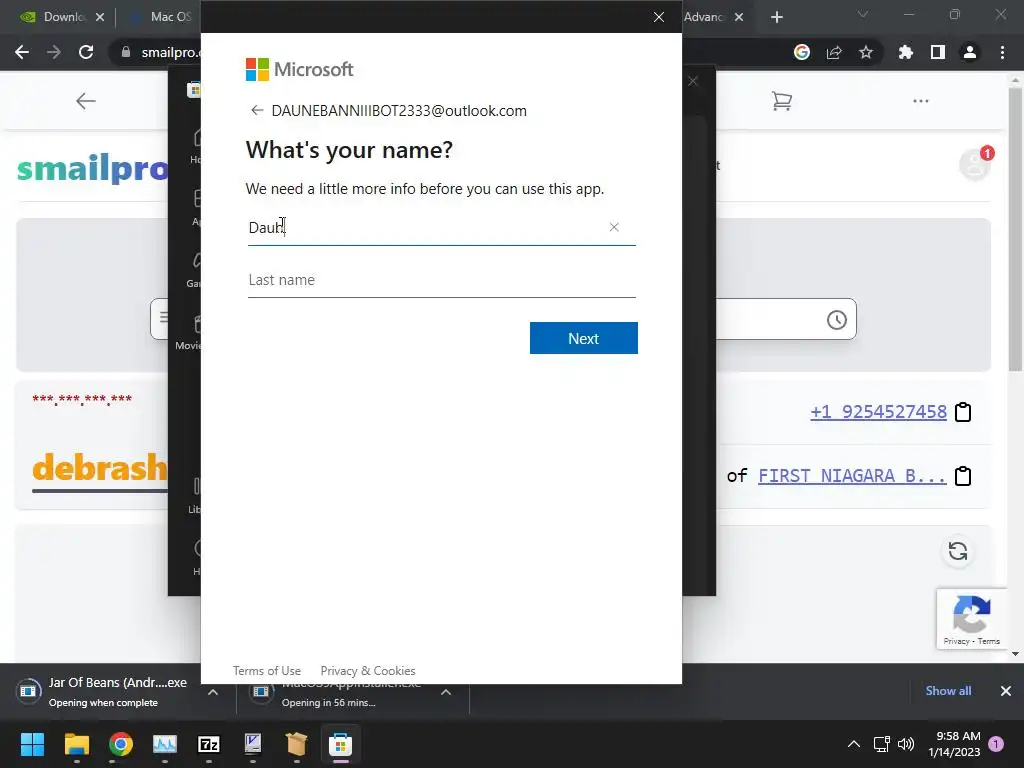Click page scrollbar on smailpro
Viewport: 1024px width, 768px height.
pyautogui.click(x=1016, y=229)
